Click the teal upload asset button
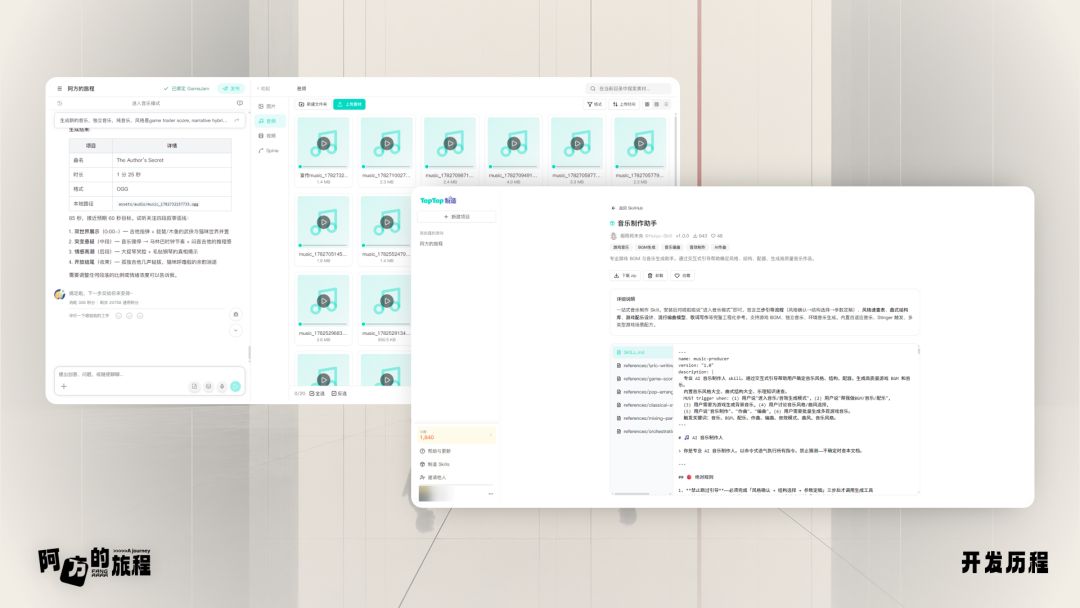This screenshot has height=608, width=1080. tap(349, 105)
